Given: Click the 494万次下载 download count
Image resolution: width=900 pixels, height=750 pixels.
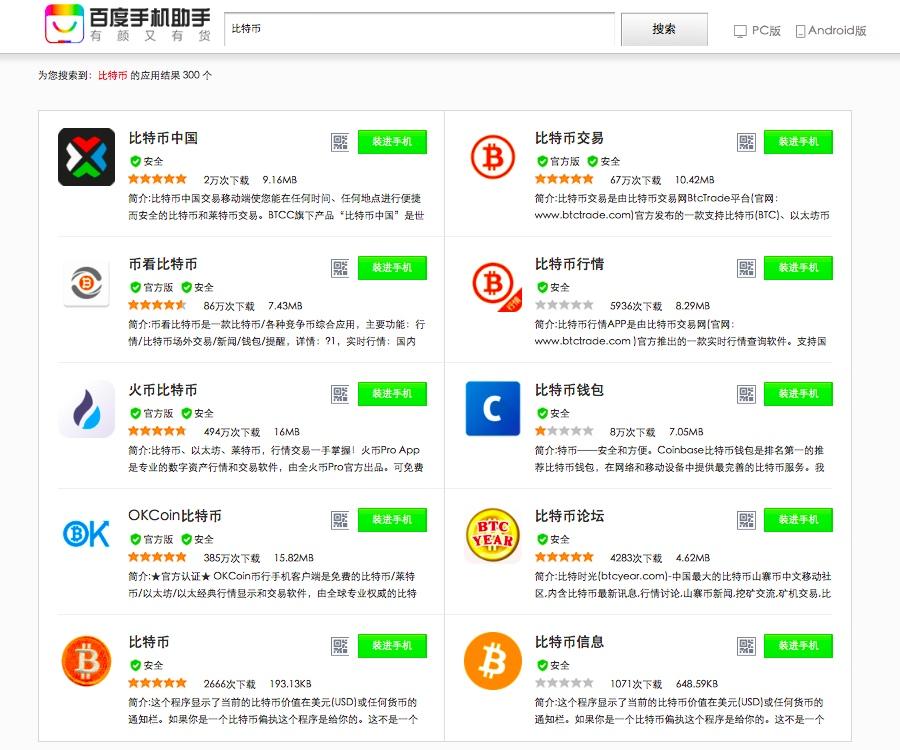Looking at the screenshot, I should [232, 432].
